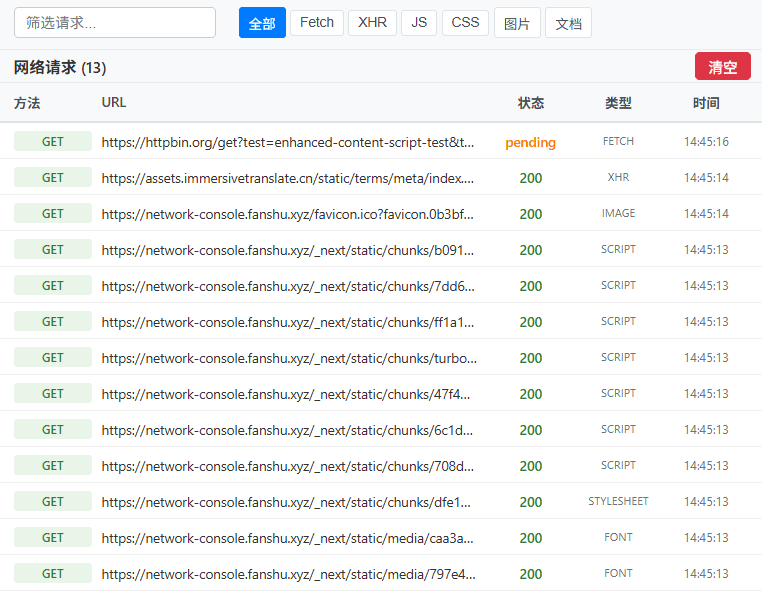Click the media/797e4 font request URL

coord(288,574)
